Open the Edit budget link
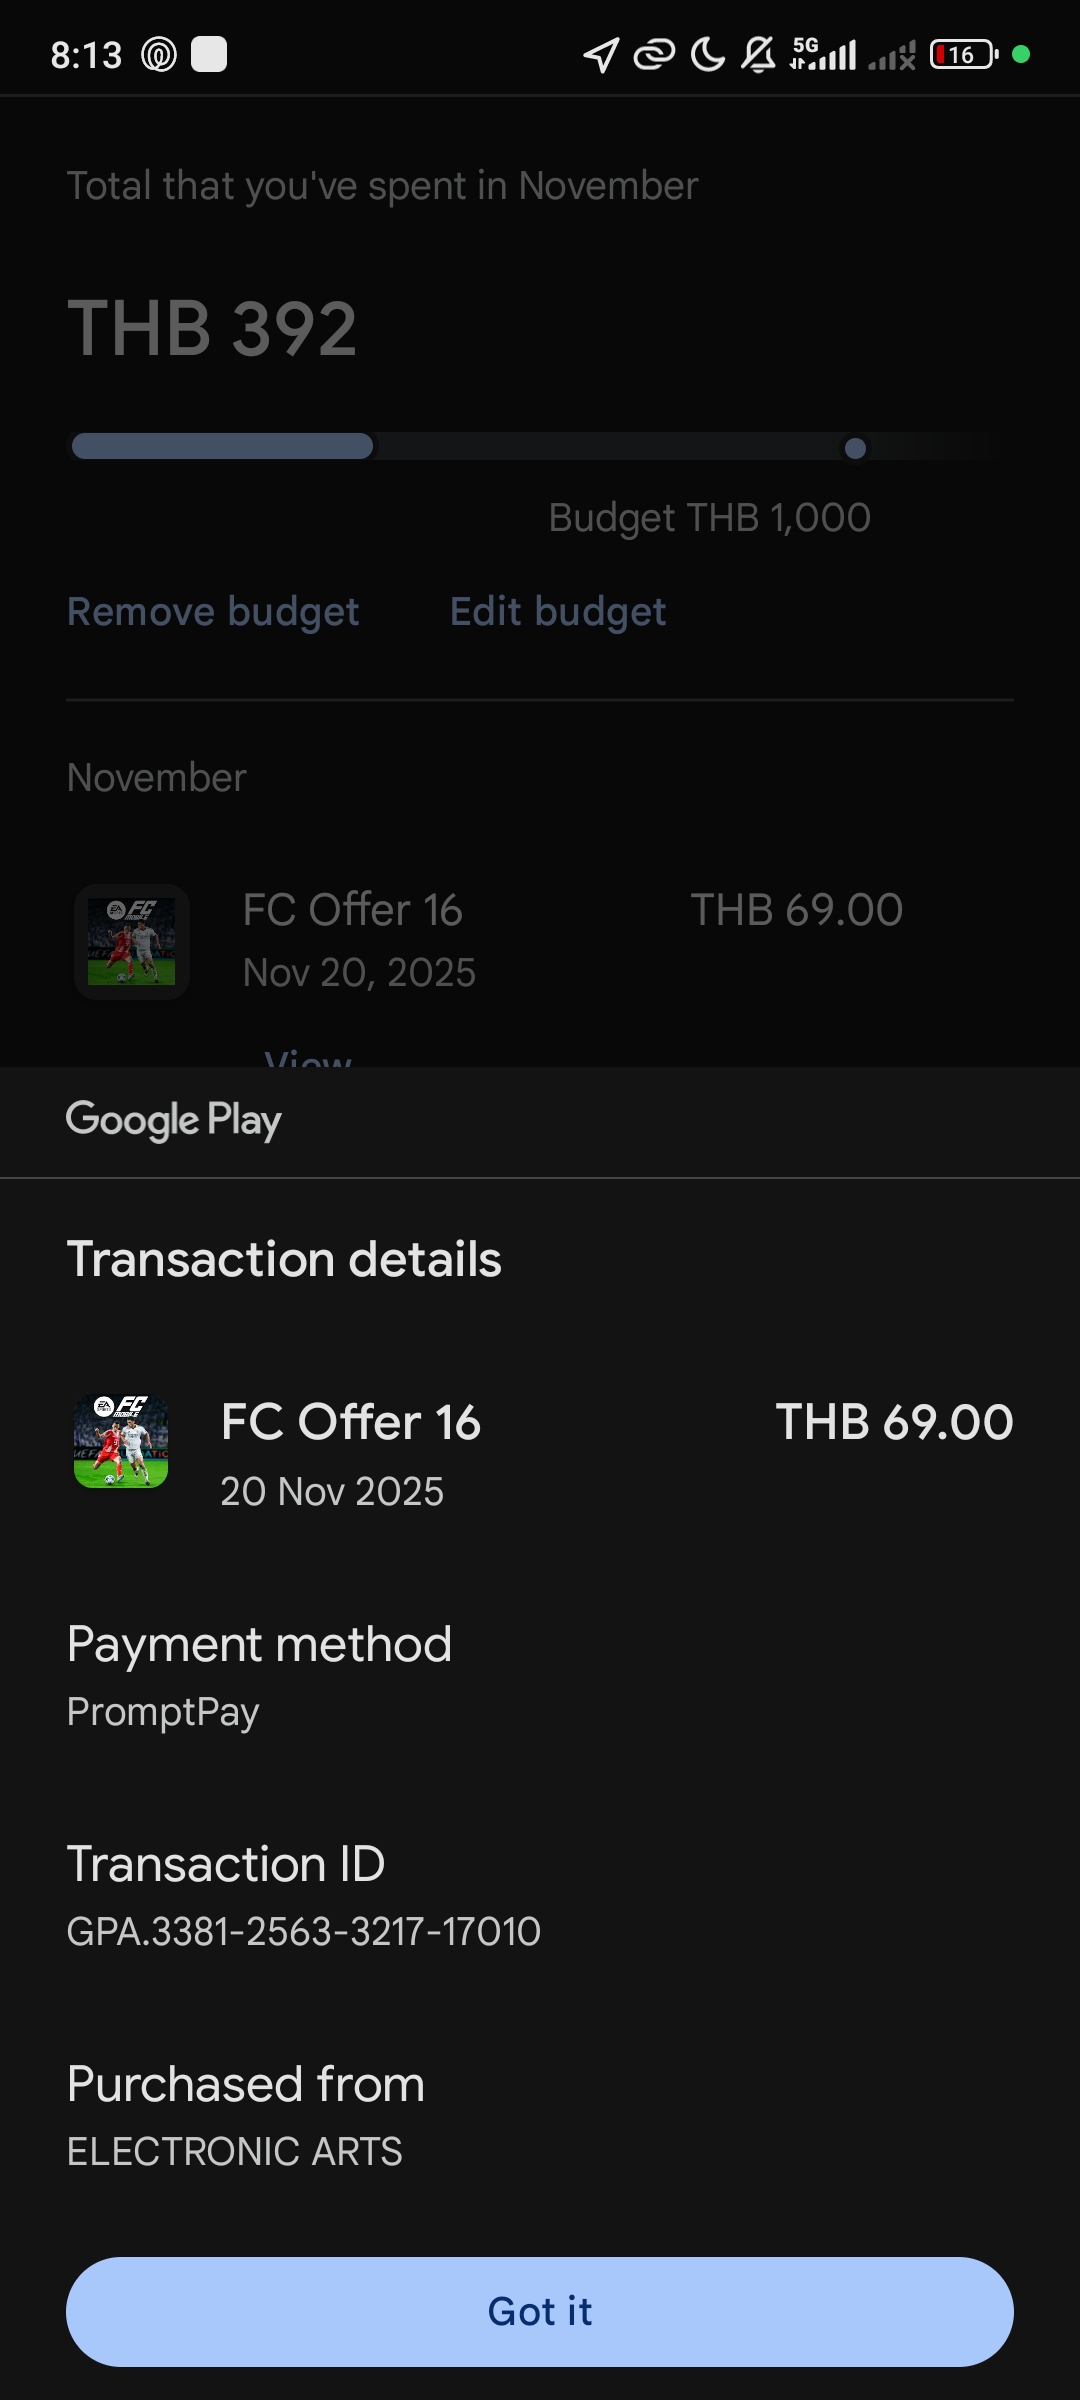1080x2400 pixels. (x=557, y=612)
